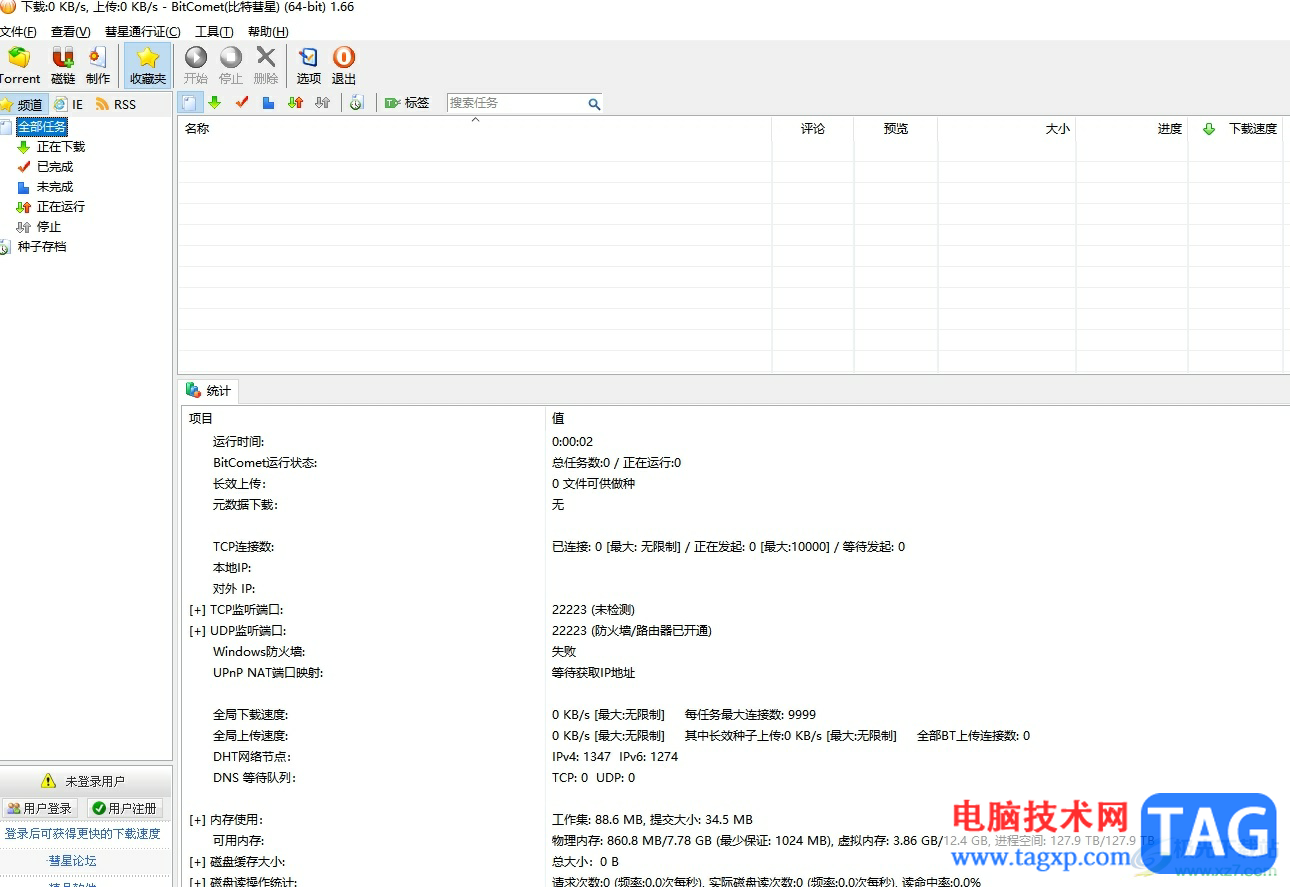Image resolution: width=1290 pixels, height=887 pixels.
Task: Sort by 大小 column header
Action: 1007,128
